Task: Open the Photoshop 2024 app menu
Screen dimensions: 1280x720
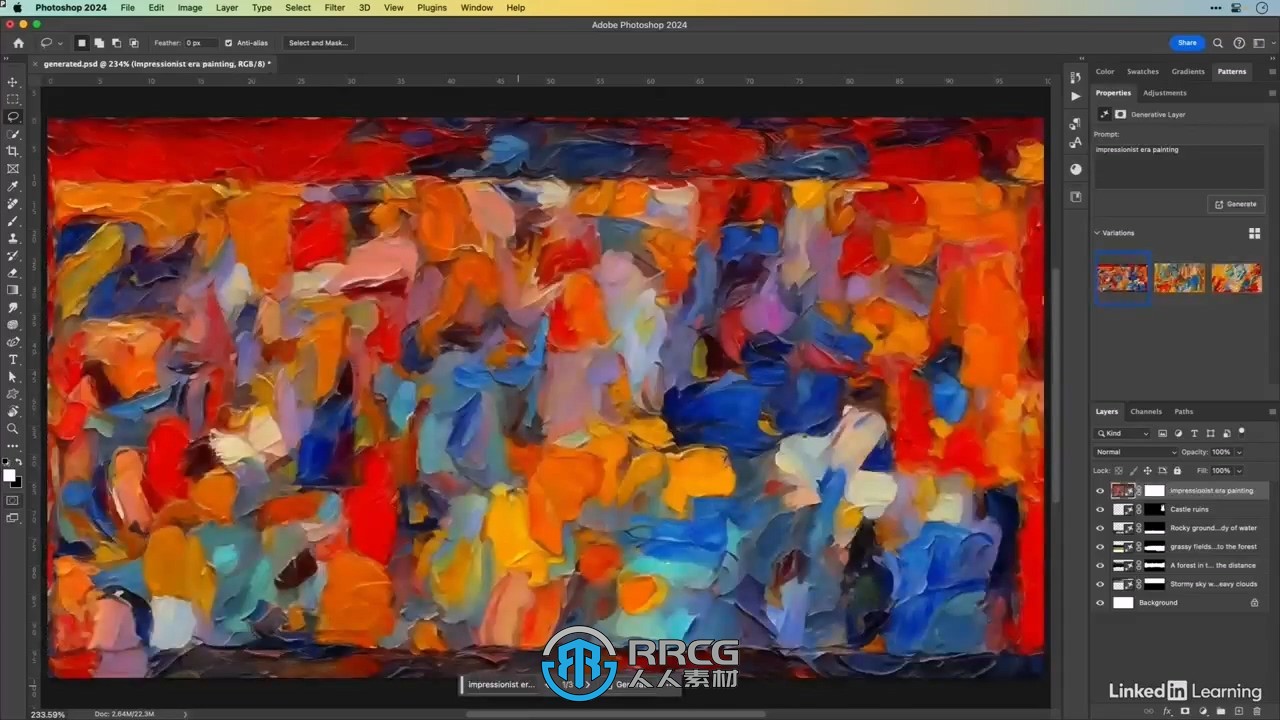Action: coord(70,7)
